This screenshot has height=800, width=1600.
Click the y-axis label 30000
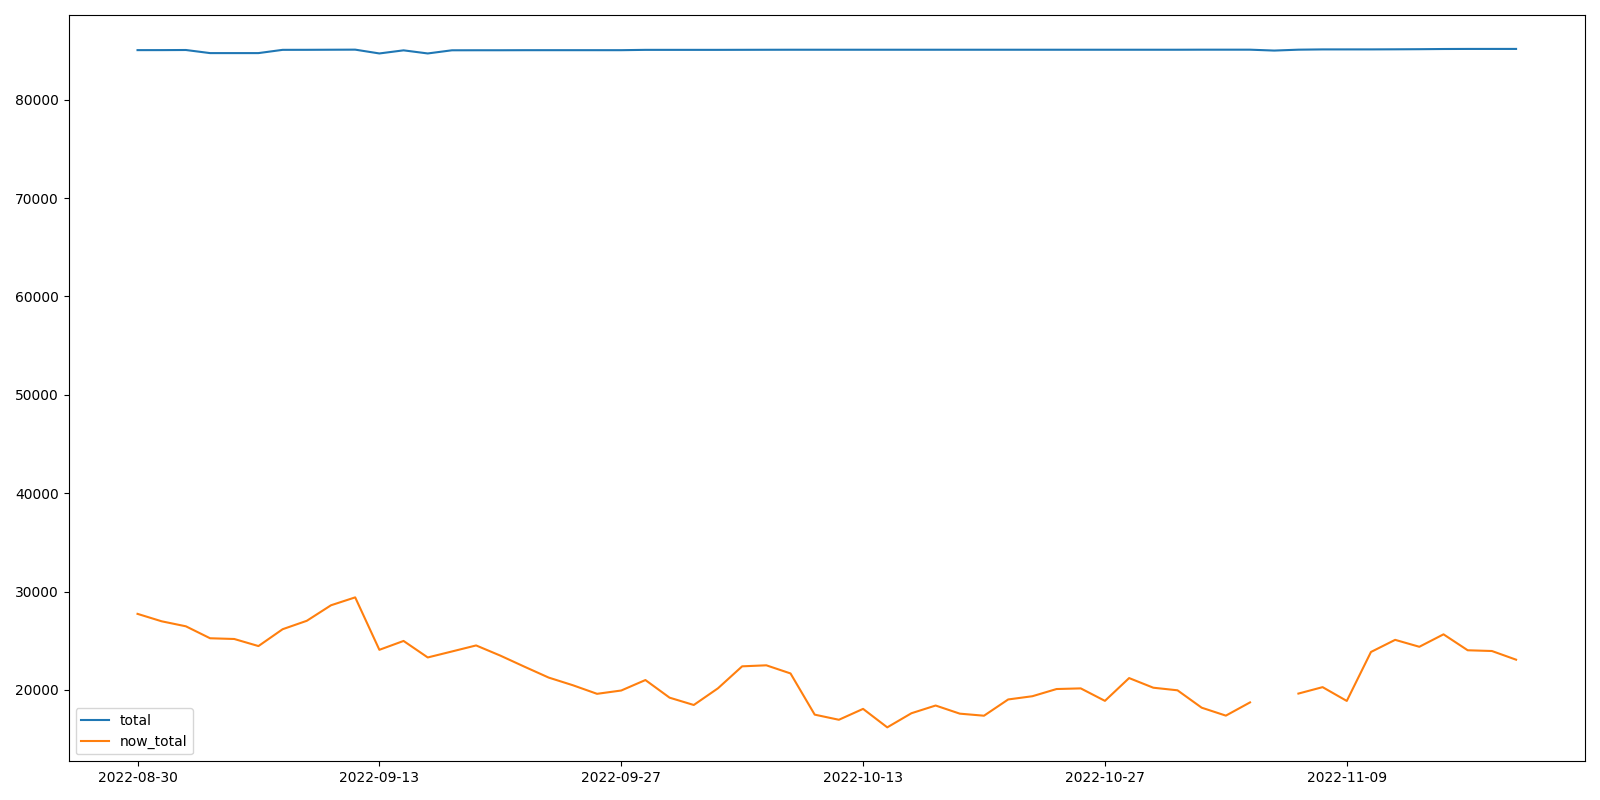click(38, 592)
